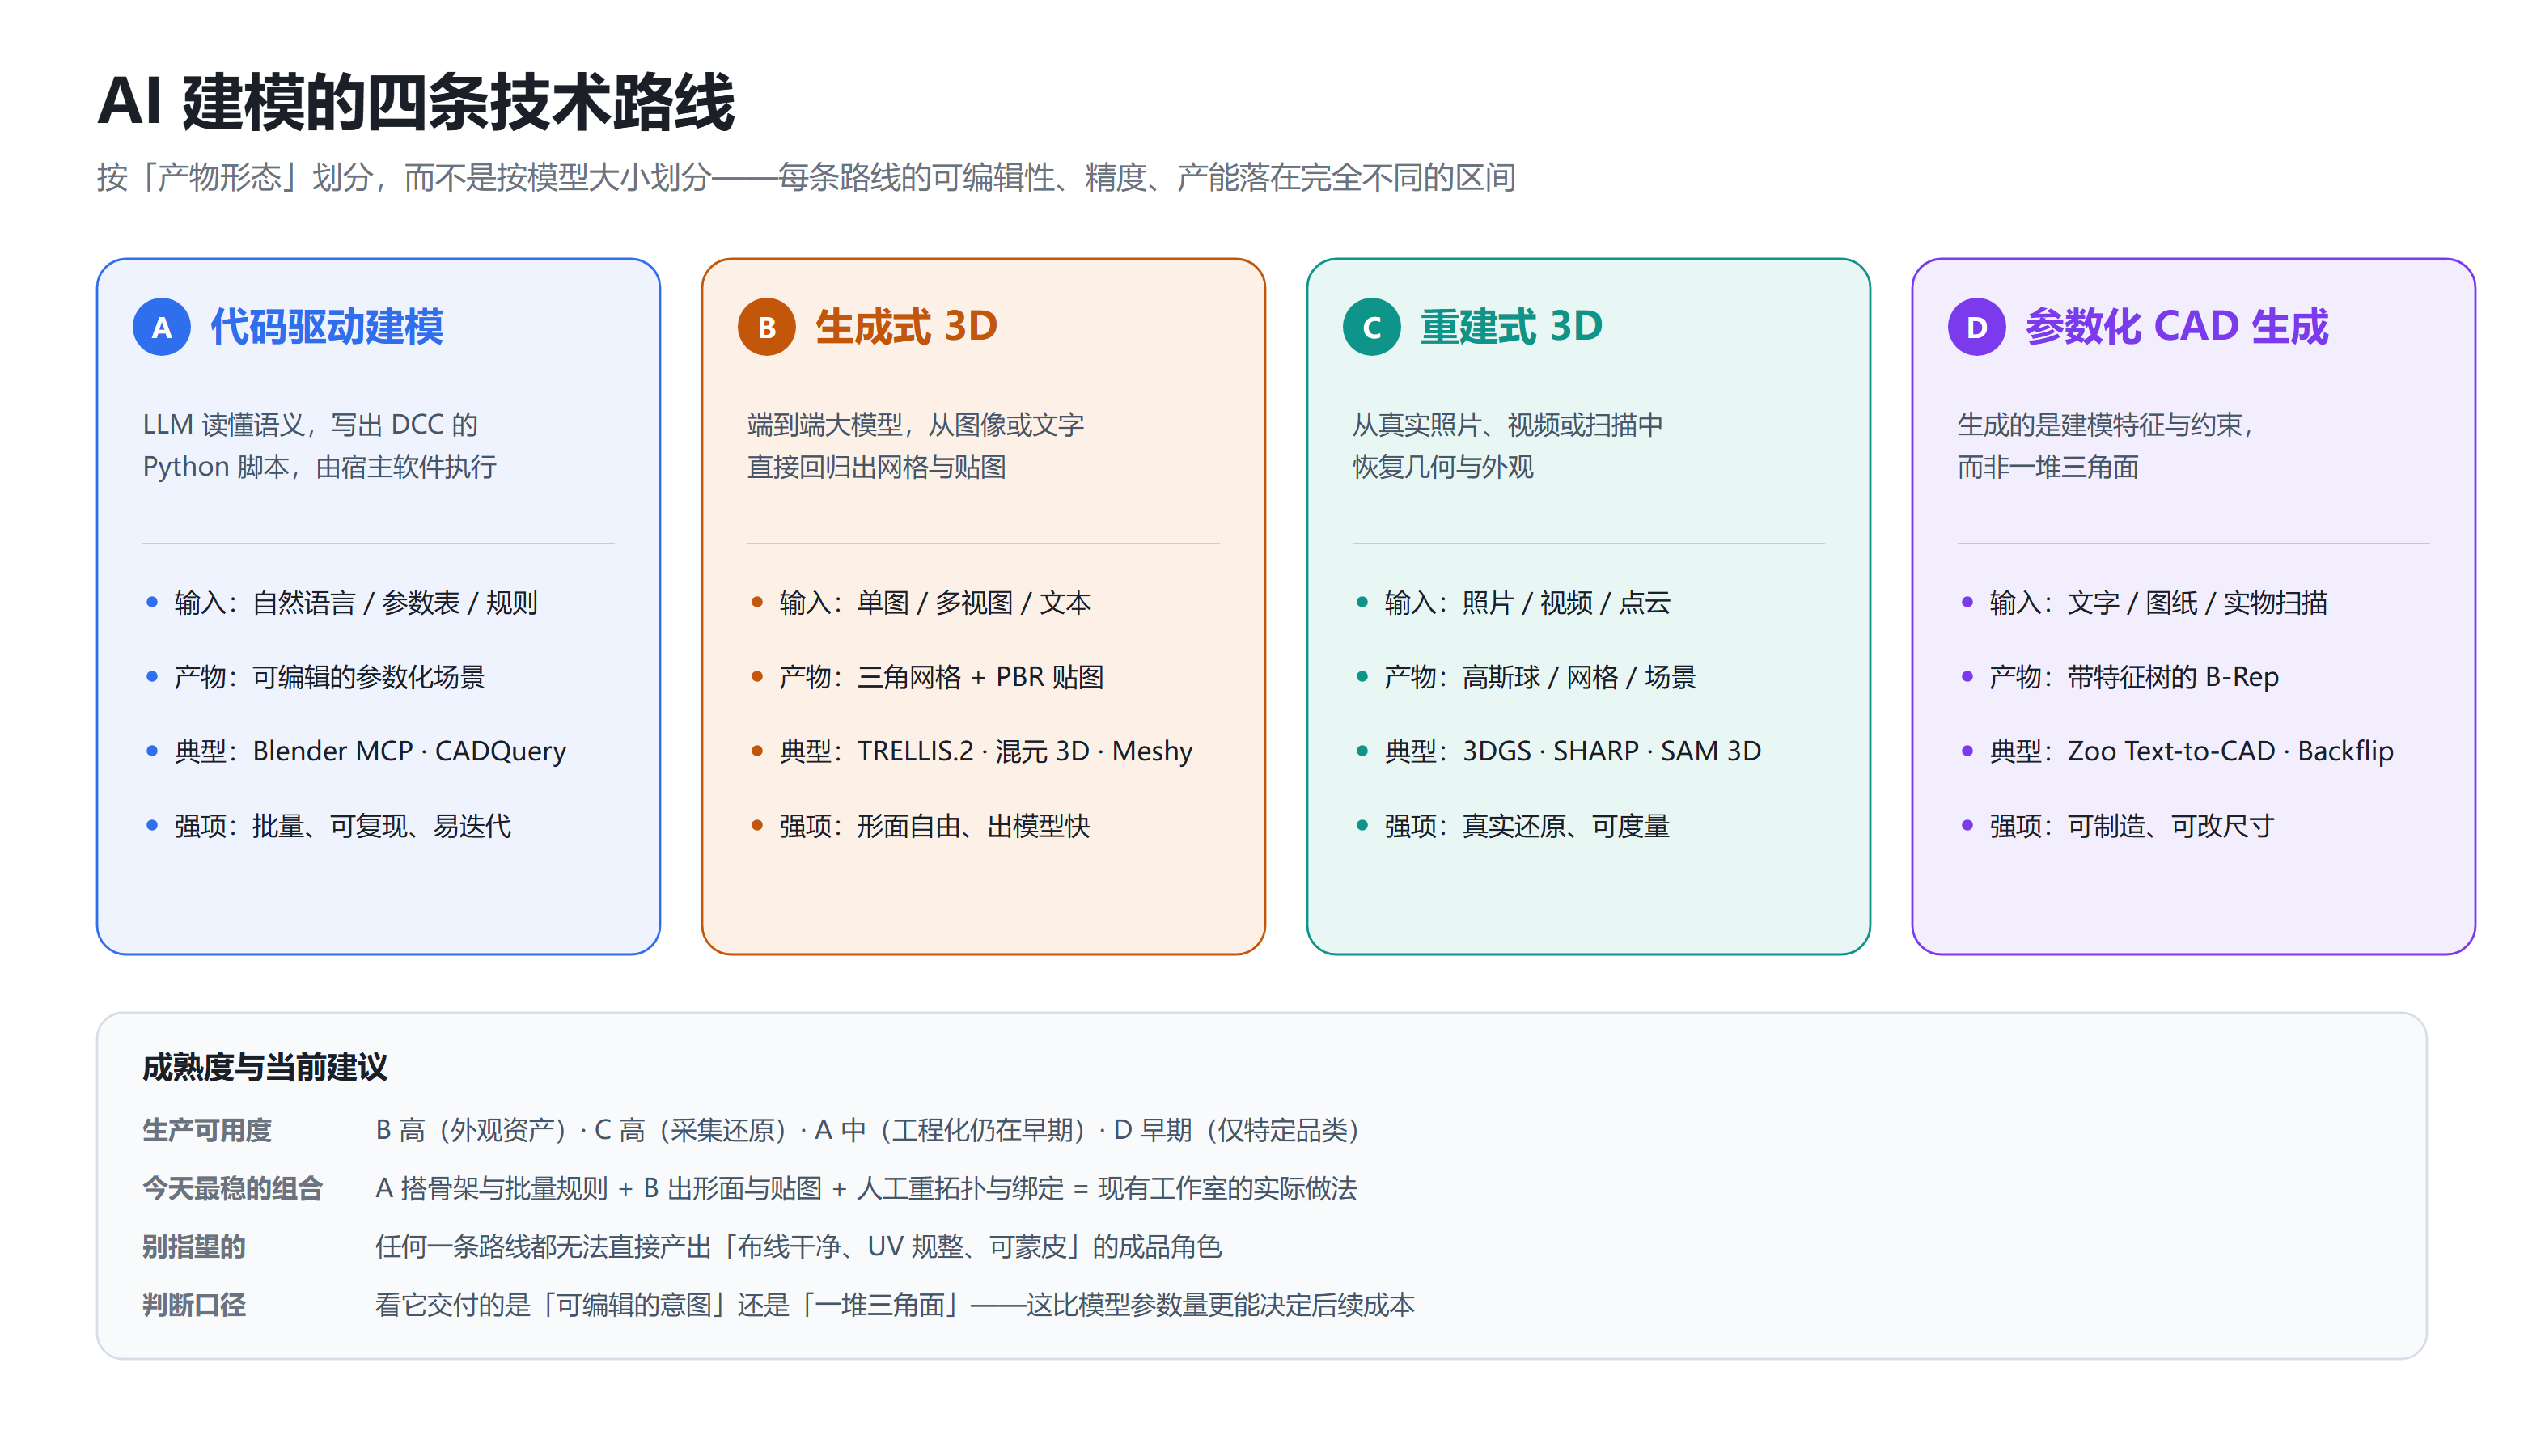This screenshot has width=2524, height=1456.
Task: Select the heading 生成式 3D
Action: pyautogui.click(x=906, y=327)
